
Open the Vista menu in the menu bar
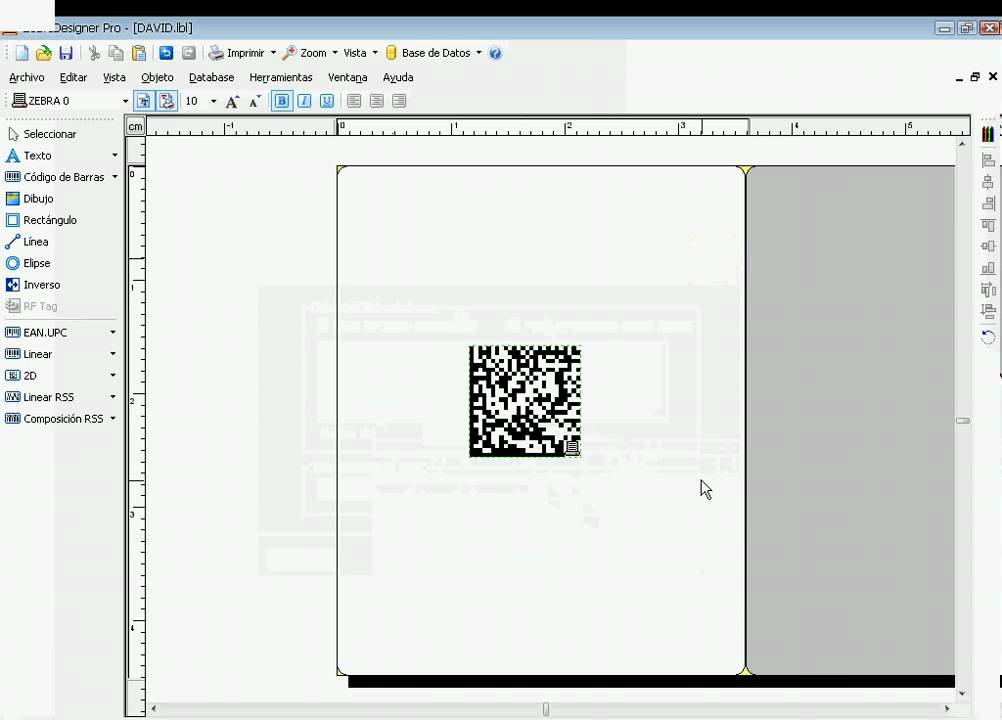tap(114, 77)
